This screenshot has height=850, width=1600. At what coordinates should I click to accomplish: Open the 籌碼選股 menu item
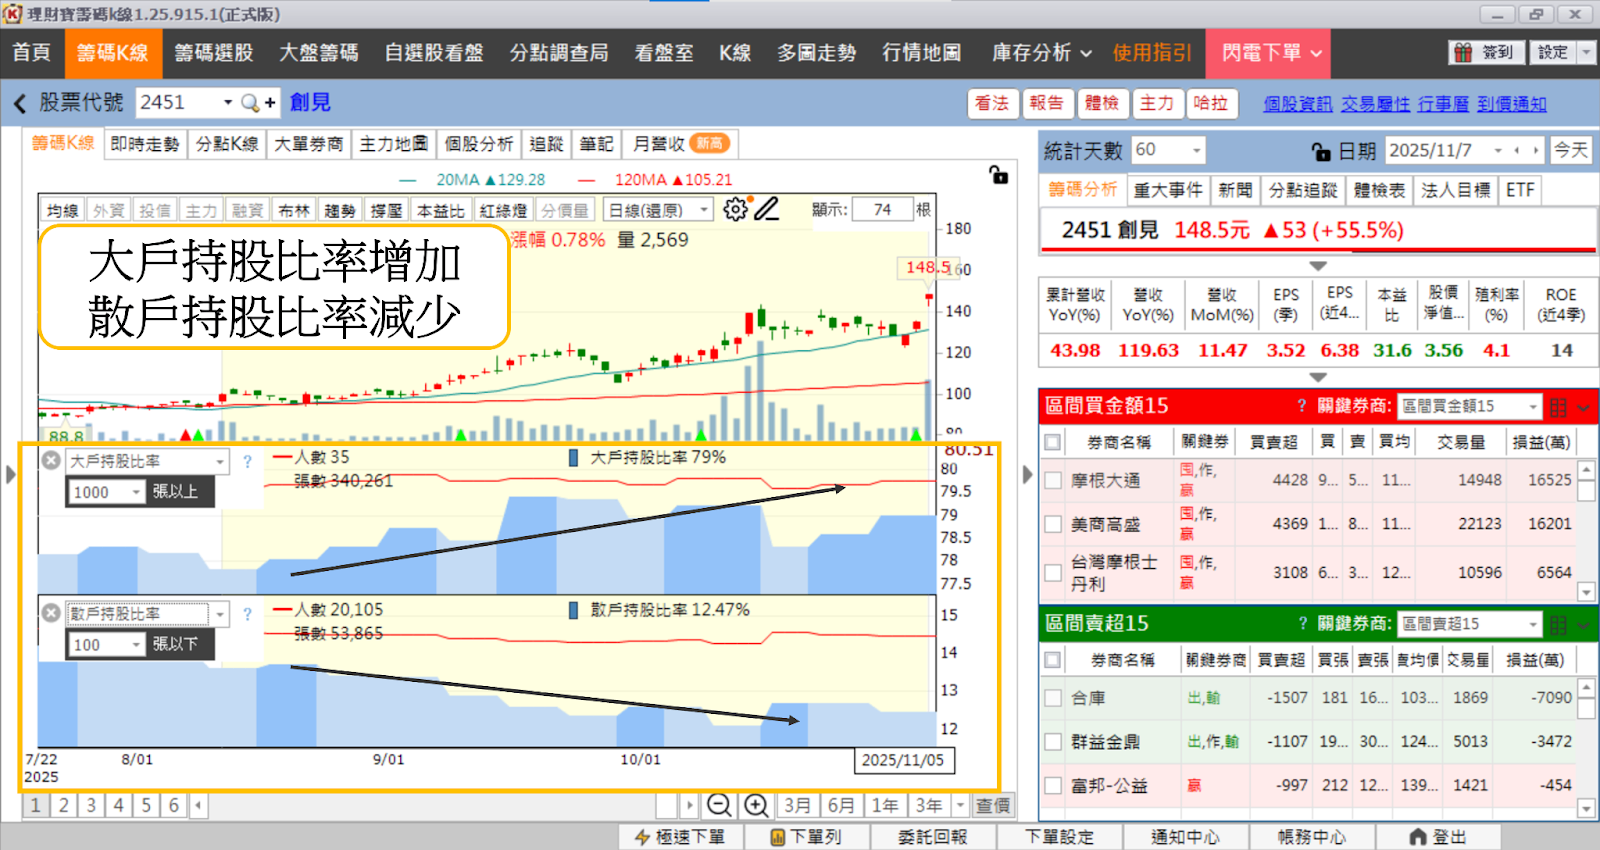214,52
